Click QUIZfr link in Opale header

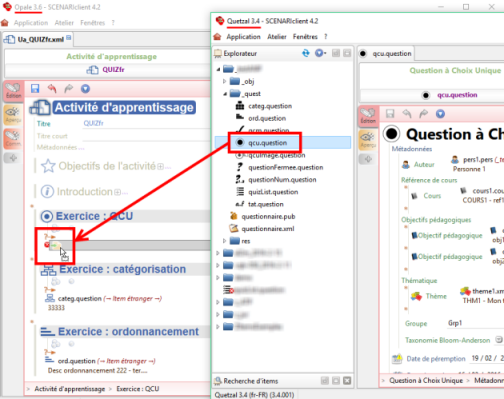point(113,70)
